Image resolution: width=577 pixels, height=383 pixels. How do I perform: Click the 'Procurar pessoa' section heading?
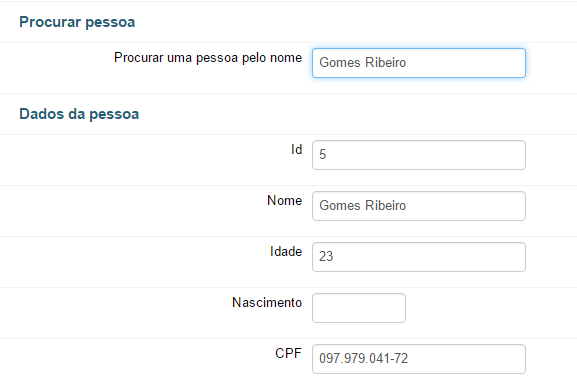(77, 22)
